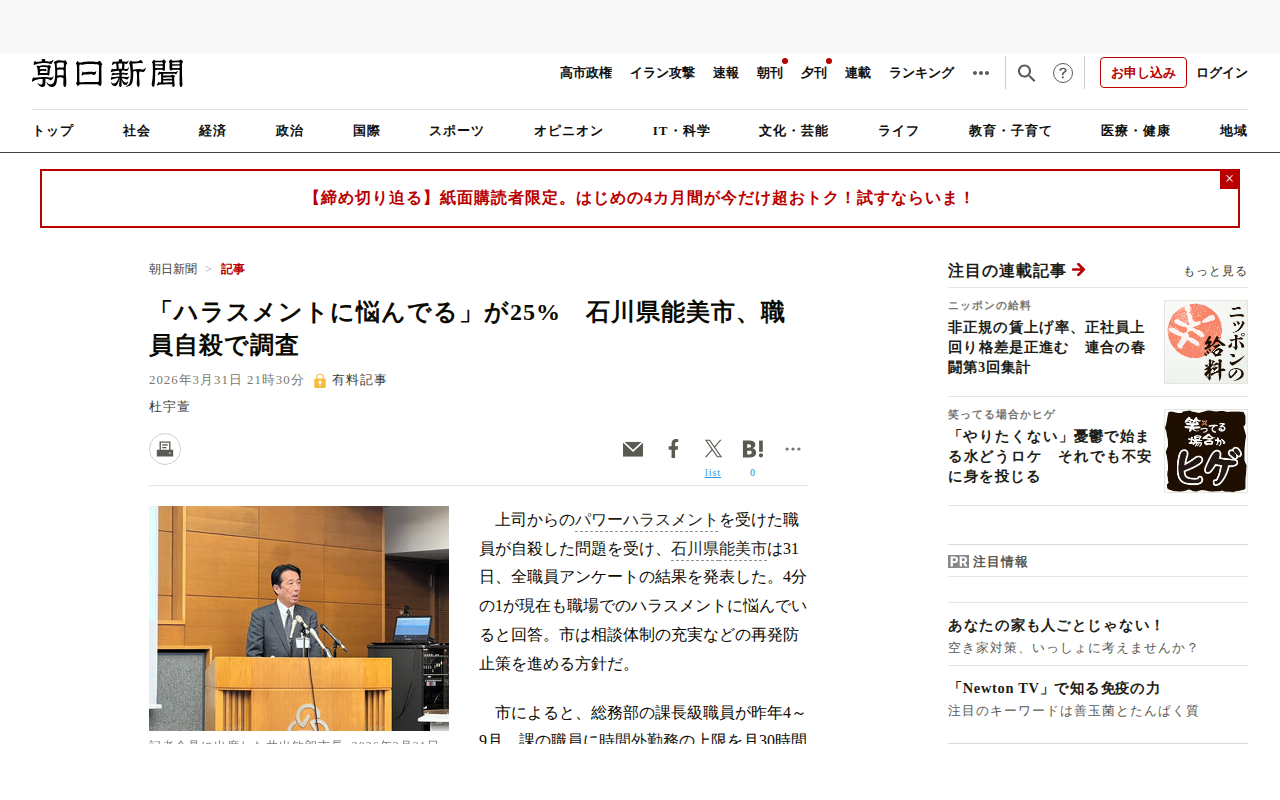Bookmark the article on Hatena B!
The image size is (1280, 800).
click(x=753, y=449)
